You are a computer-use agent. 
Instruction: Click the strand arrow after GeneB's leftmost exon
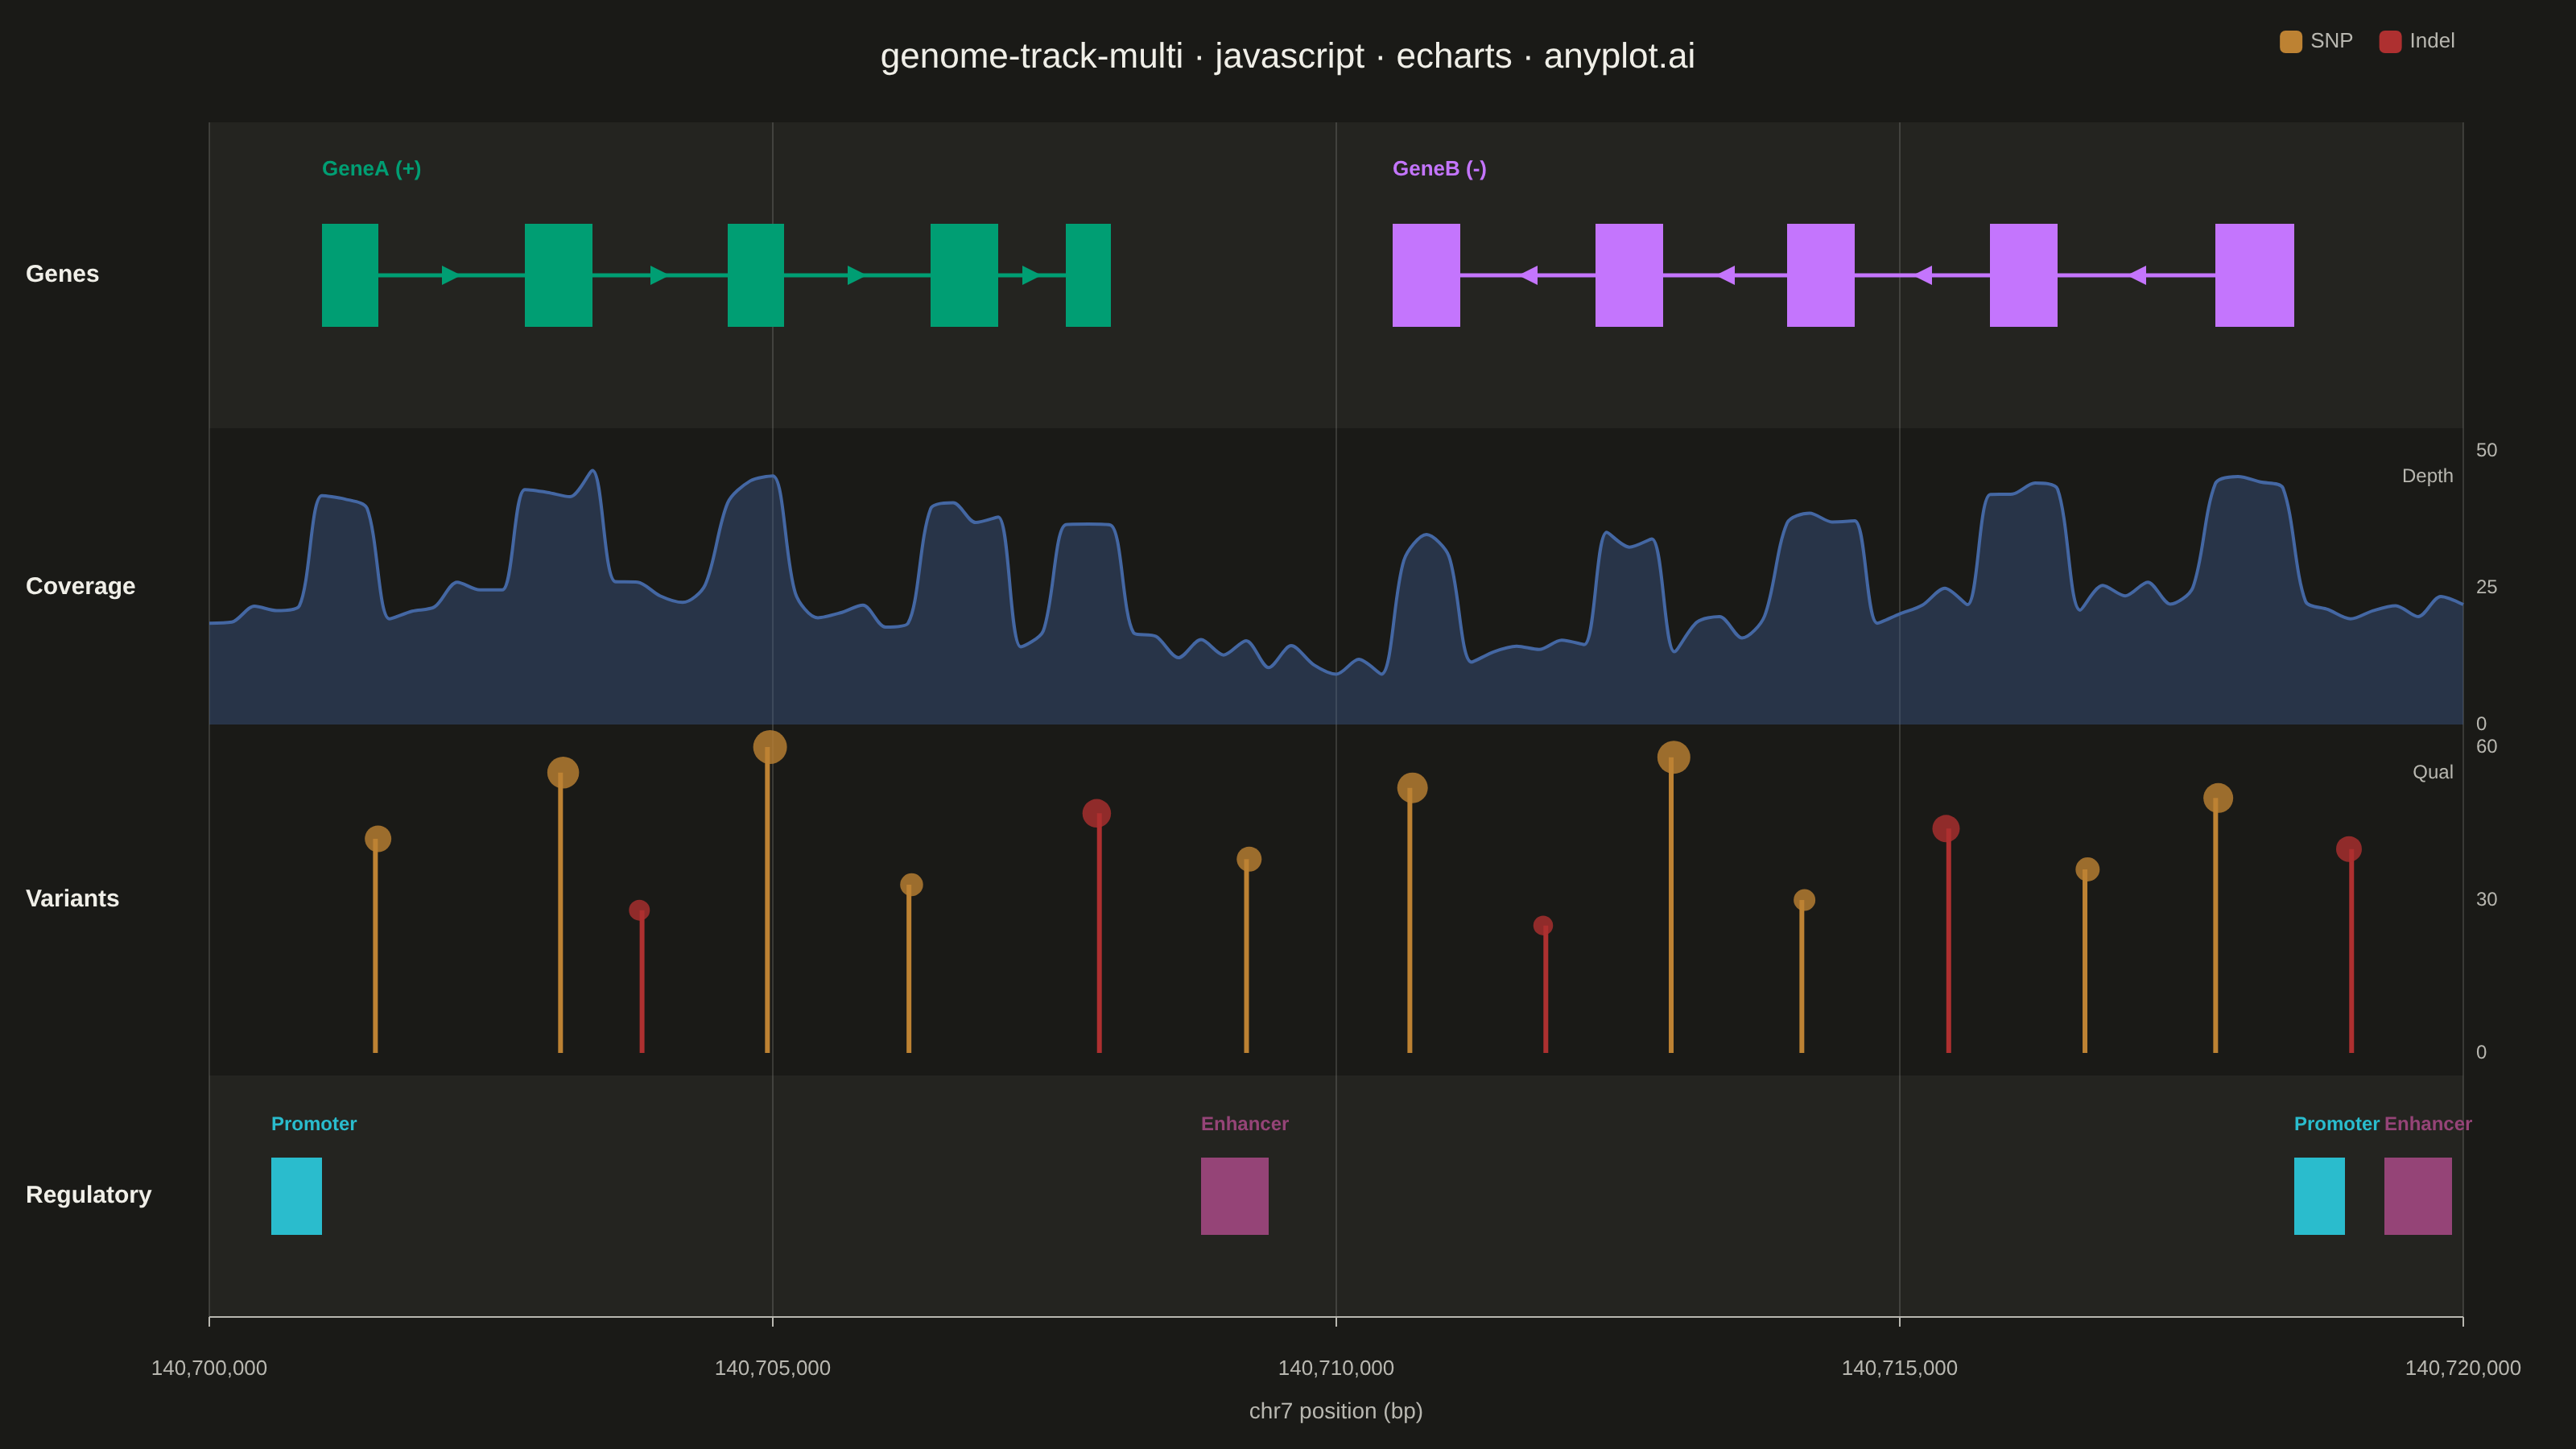coord(1528,275)
